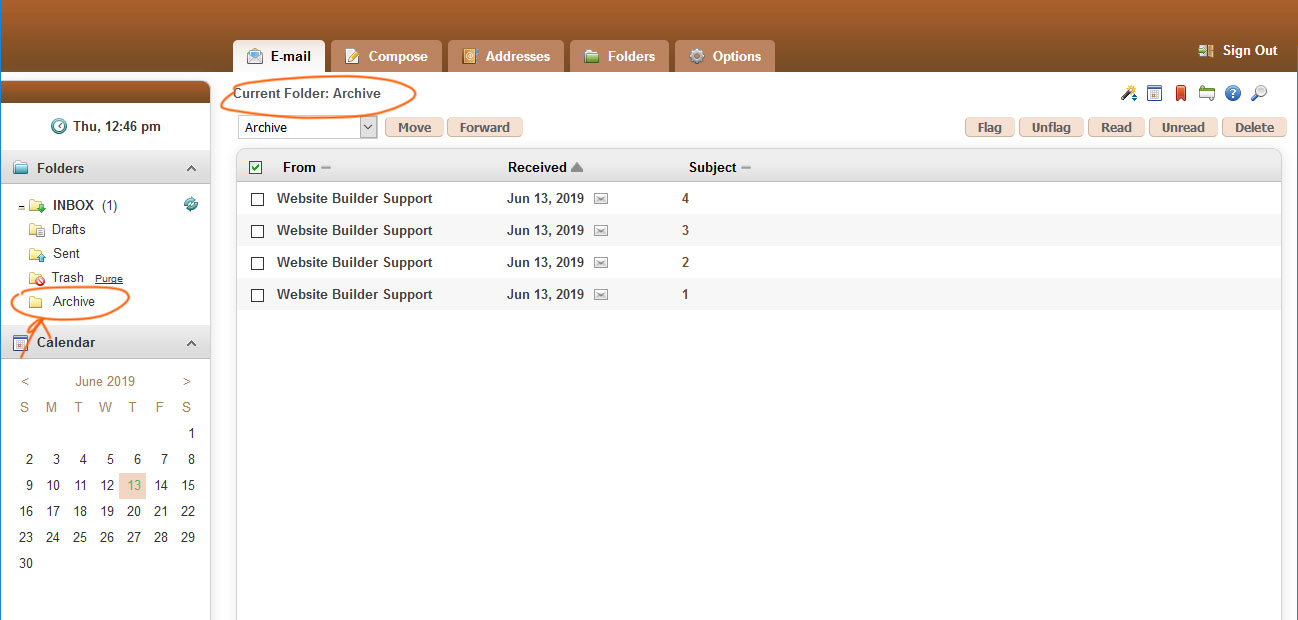This screenshot has width=1298, height=620.
Task: Click the Calendar panel header icon
Action: coord(21,343)
